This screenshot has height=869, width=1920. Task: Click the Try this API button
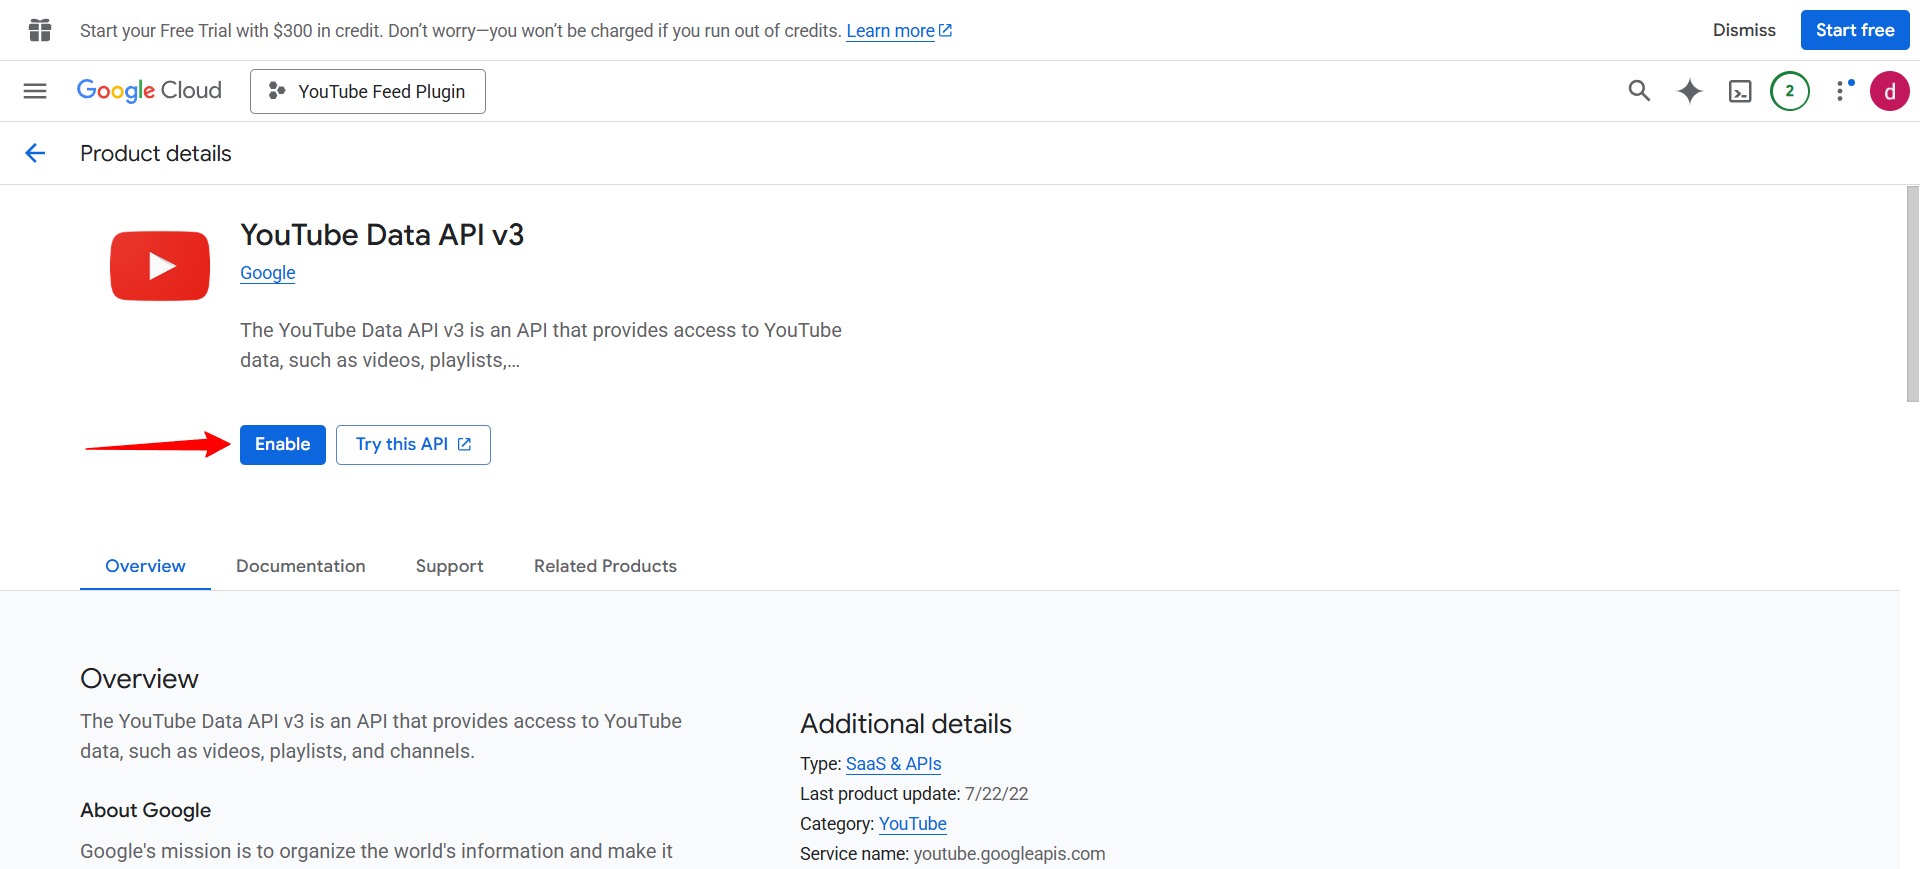tap(413, 445)
